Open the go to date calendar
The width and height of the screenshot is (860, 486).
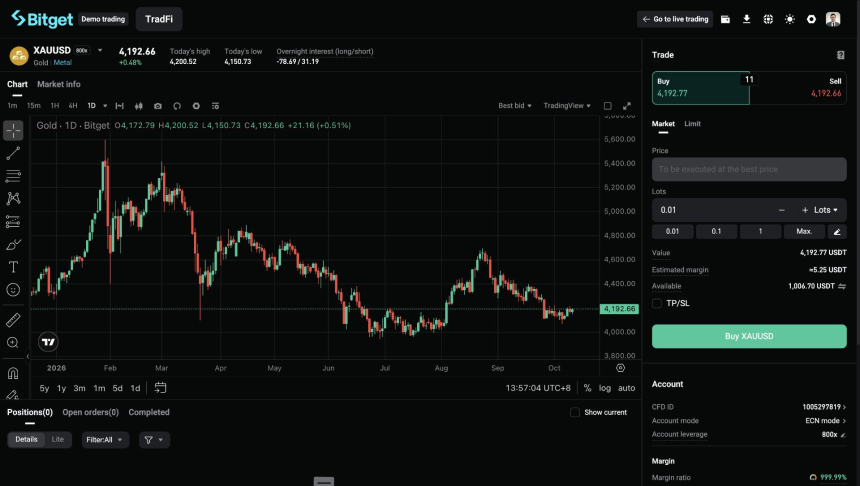point(160,388)
